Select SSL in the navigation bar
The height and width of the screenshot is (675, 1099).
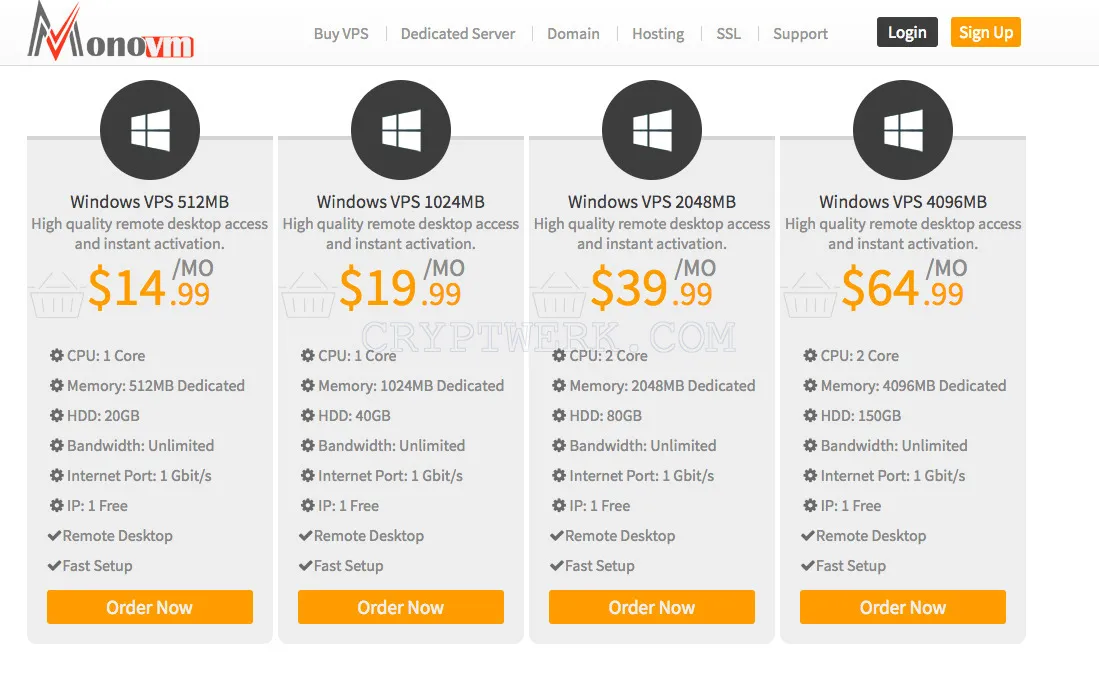click(728, 34)
